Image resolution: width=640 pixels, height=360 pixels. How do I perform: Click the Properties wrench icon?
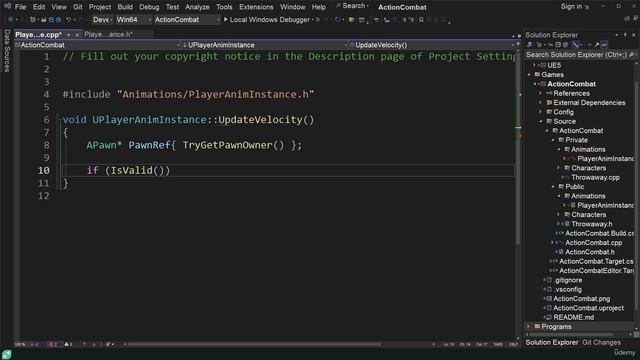click(597, 44)
